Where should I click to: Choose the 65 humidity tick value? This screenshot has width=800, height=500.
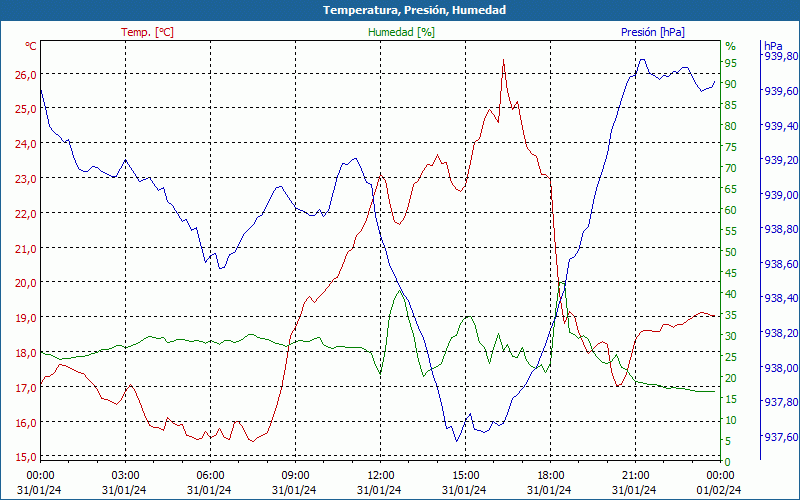tap(731, 189)
